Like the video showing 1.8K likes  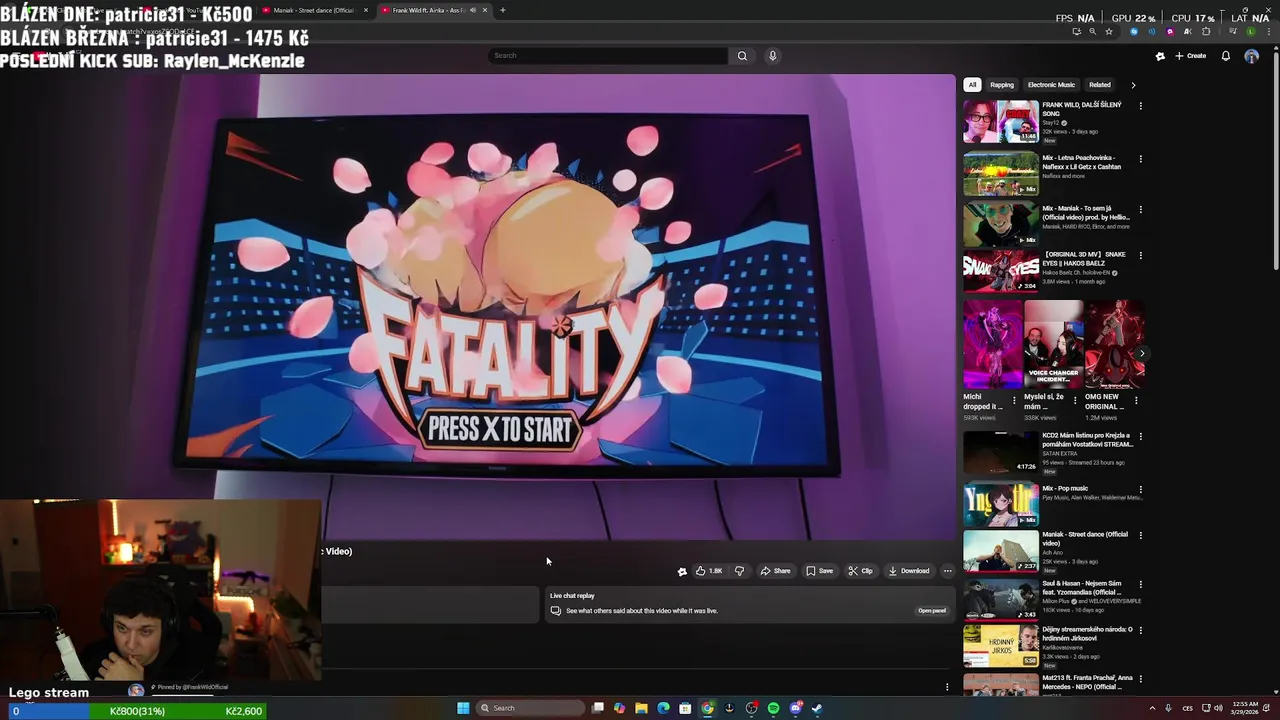point(709,571)
